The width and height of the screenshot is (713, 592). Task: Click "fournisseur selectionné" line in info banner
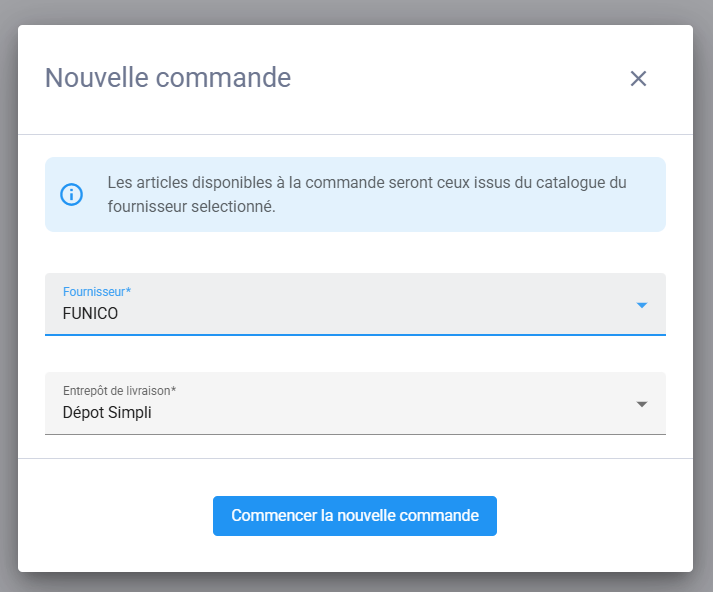pos(190,208)
